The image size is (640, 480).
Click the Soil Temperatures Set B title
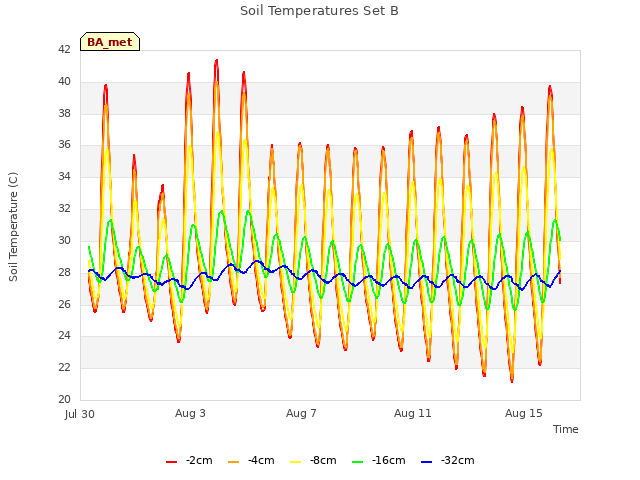pyautogui.click(x=319, y=11)
